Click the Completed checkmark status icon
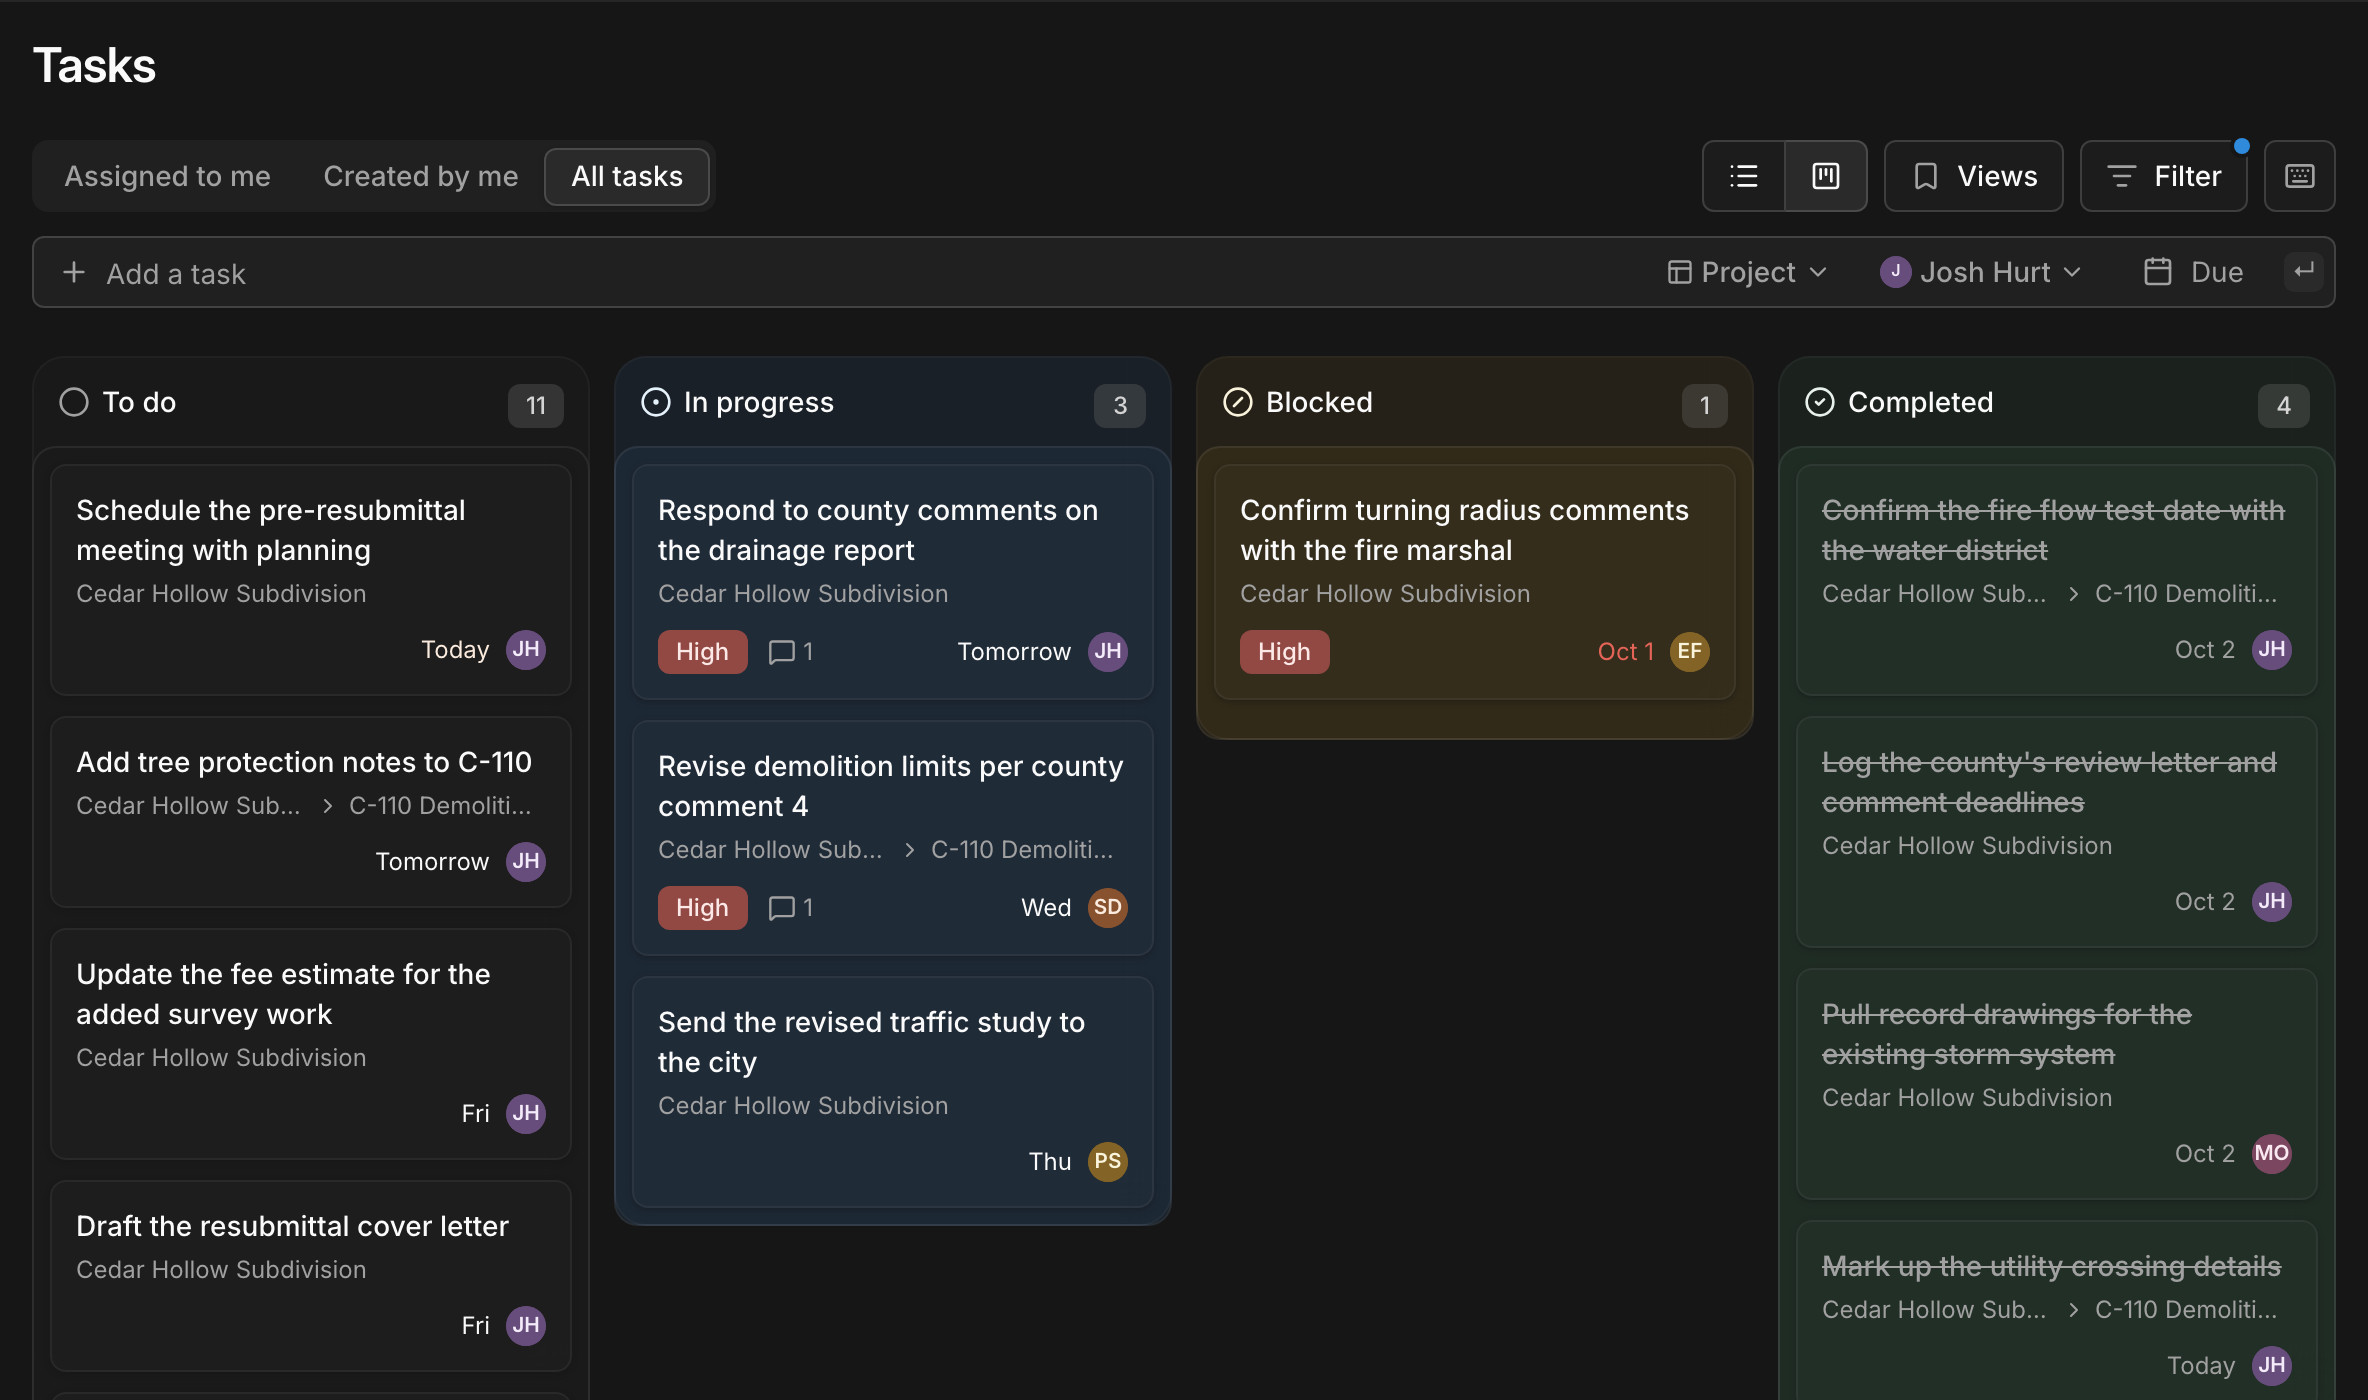Viewport: 2368px width, 1400px height. coord(1820,402)
